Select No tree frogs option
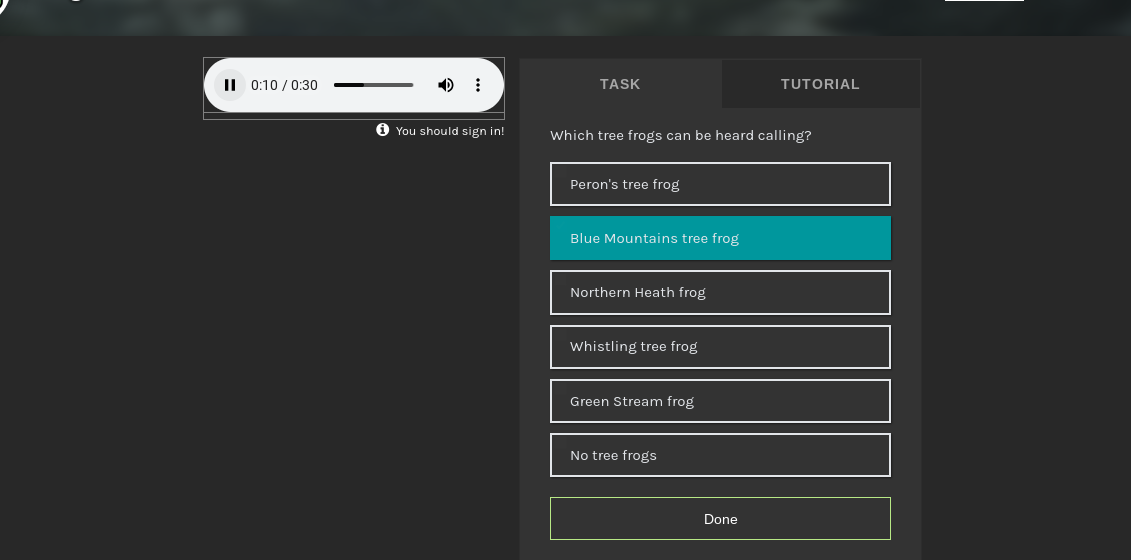Image resolution: width=1131 pixels, height=560 pixels. [720, 455]
